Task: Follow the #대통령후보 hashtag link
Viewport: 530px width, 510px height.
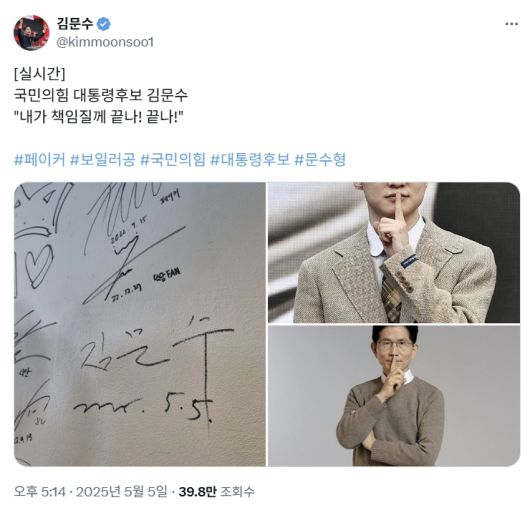Action: (x=250, y=159)
